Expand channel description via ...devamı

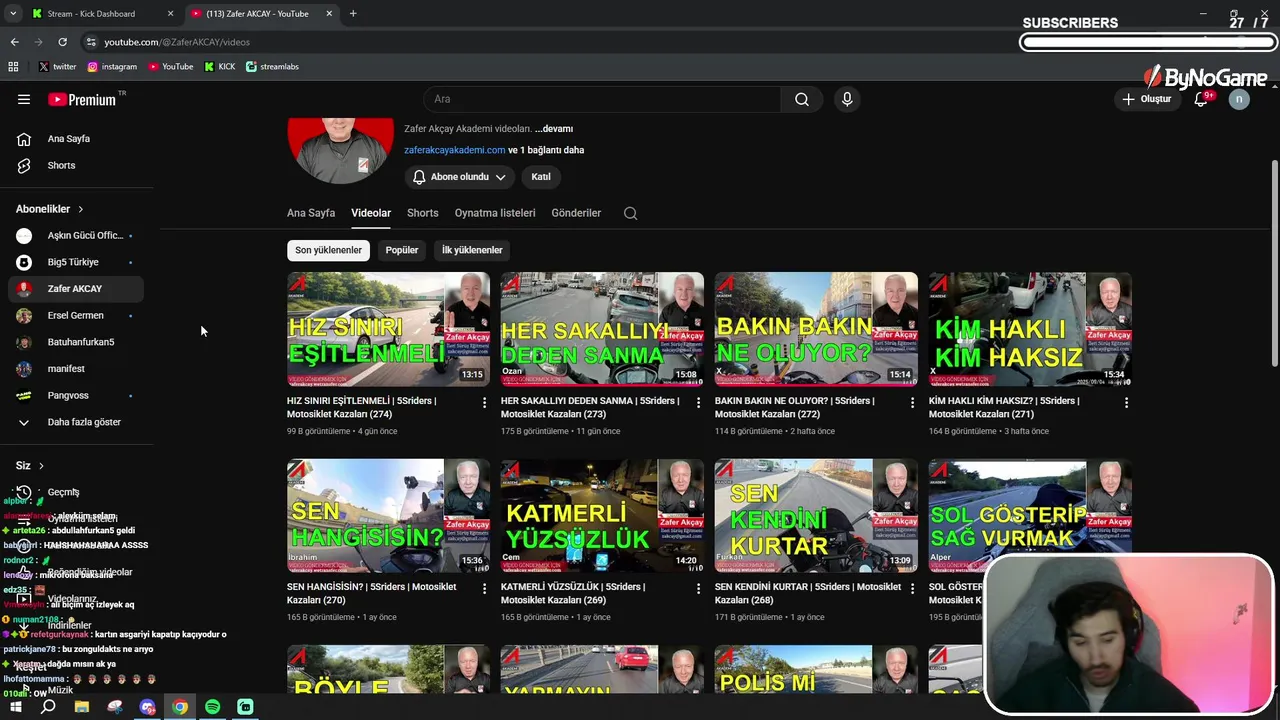(x=553, y=129)
